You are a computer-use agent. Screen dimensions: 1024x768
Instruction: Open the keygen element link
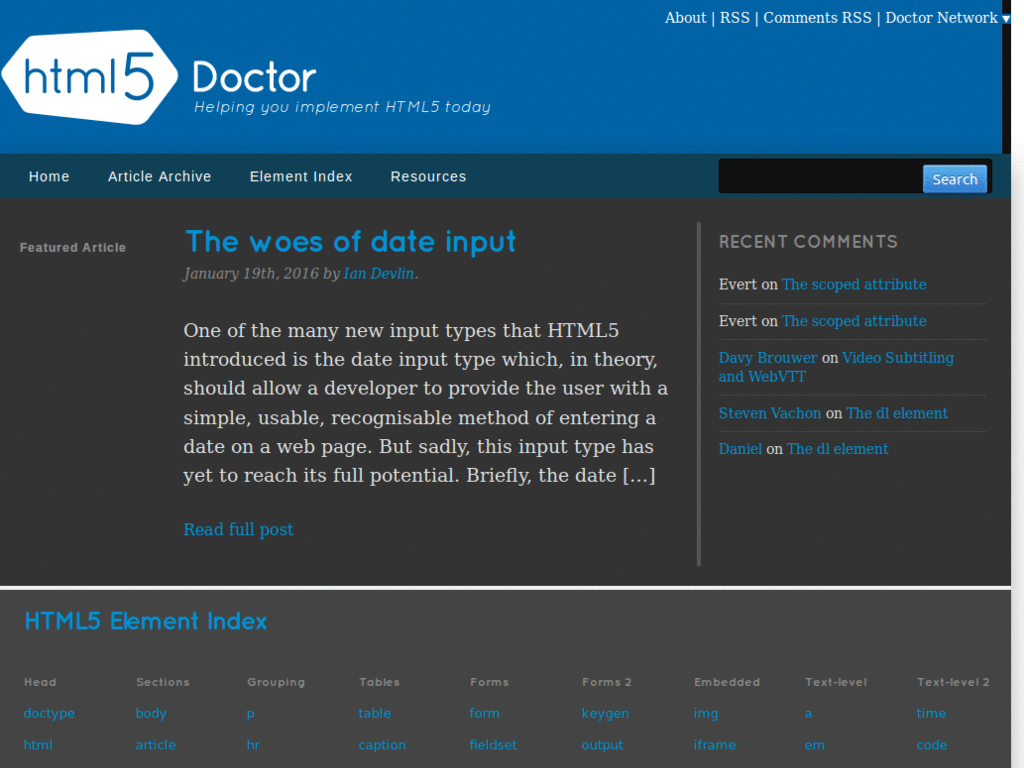(605, 713)
